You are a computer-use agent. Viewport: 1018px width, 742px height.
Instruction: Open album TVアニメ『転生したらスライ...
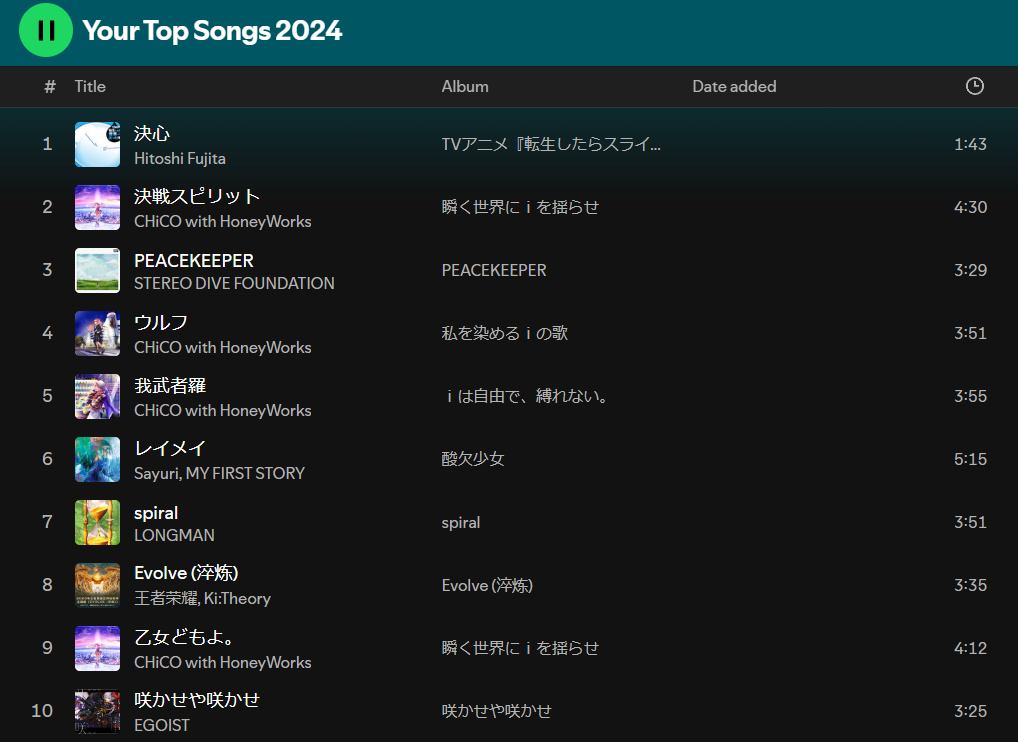tap(551, 144)
